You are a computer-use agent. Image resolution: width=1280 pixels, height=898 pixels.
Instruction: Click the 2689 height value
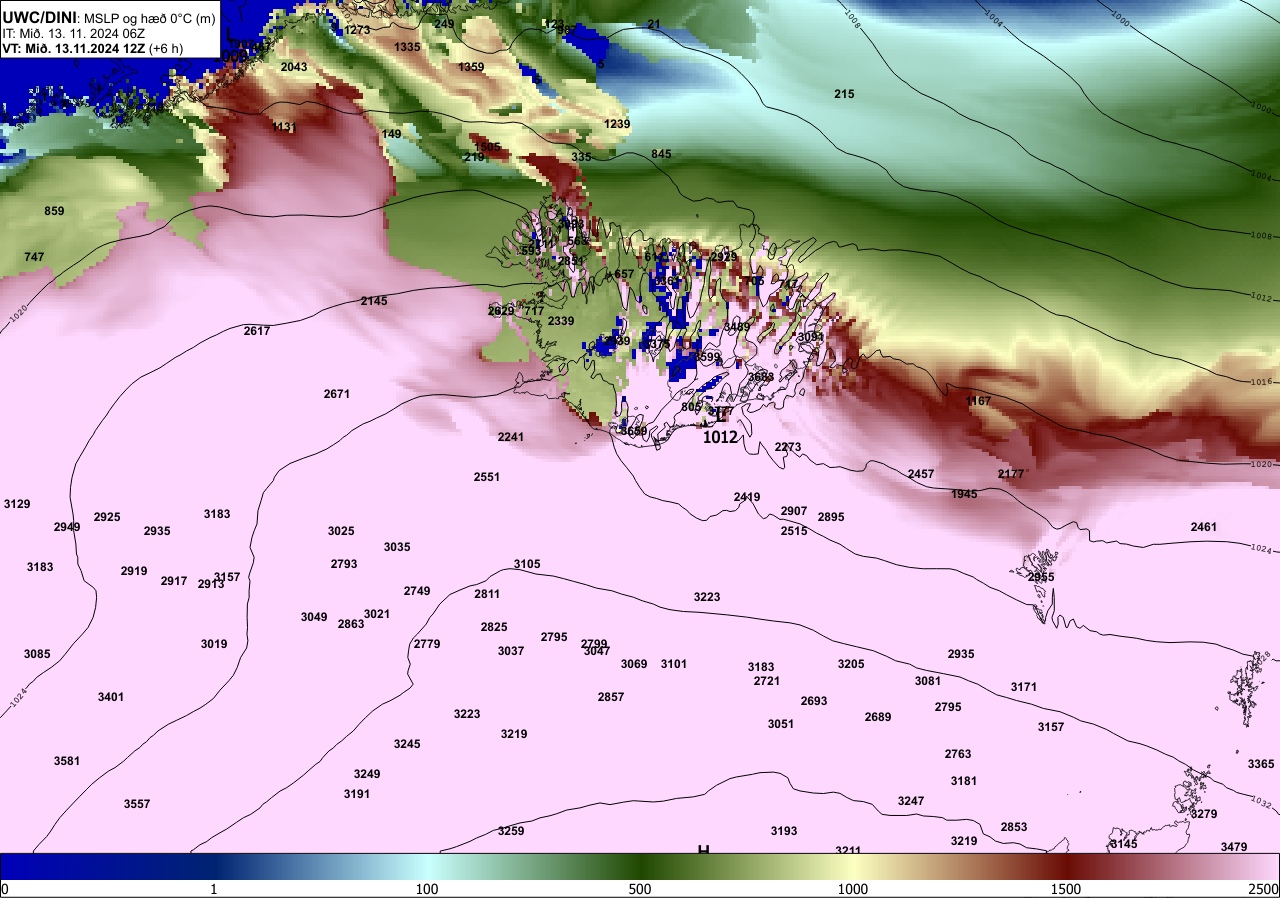(878, 717)
